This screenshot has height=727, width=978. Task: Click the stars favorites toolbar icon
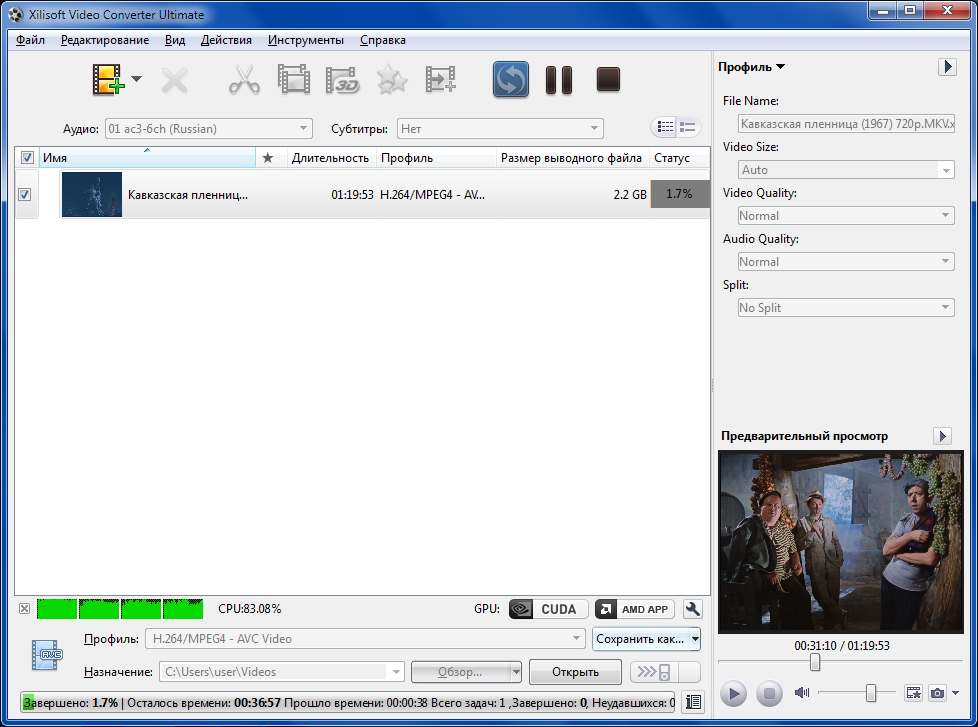pyautogui.click(x=392, y=80)
